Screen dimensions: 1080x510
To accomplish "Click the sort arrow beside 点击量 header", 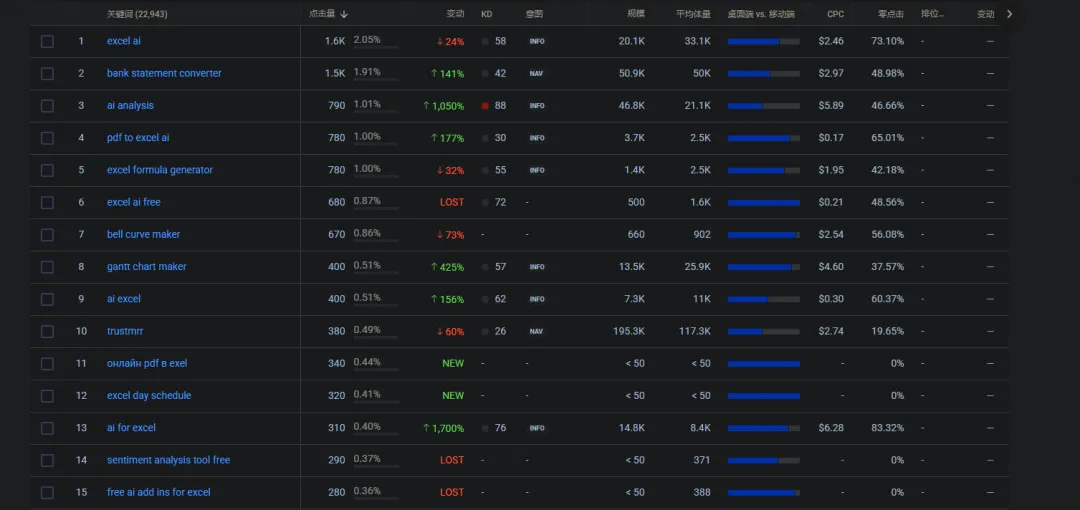I will pos(344,14).
